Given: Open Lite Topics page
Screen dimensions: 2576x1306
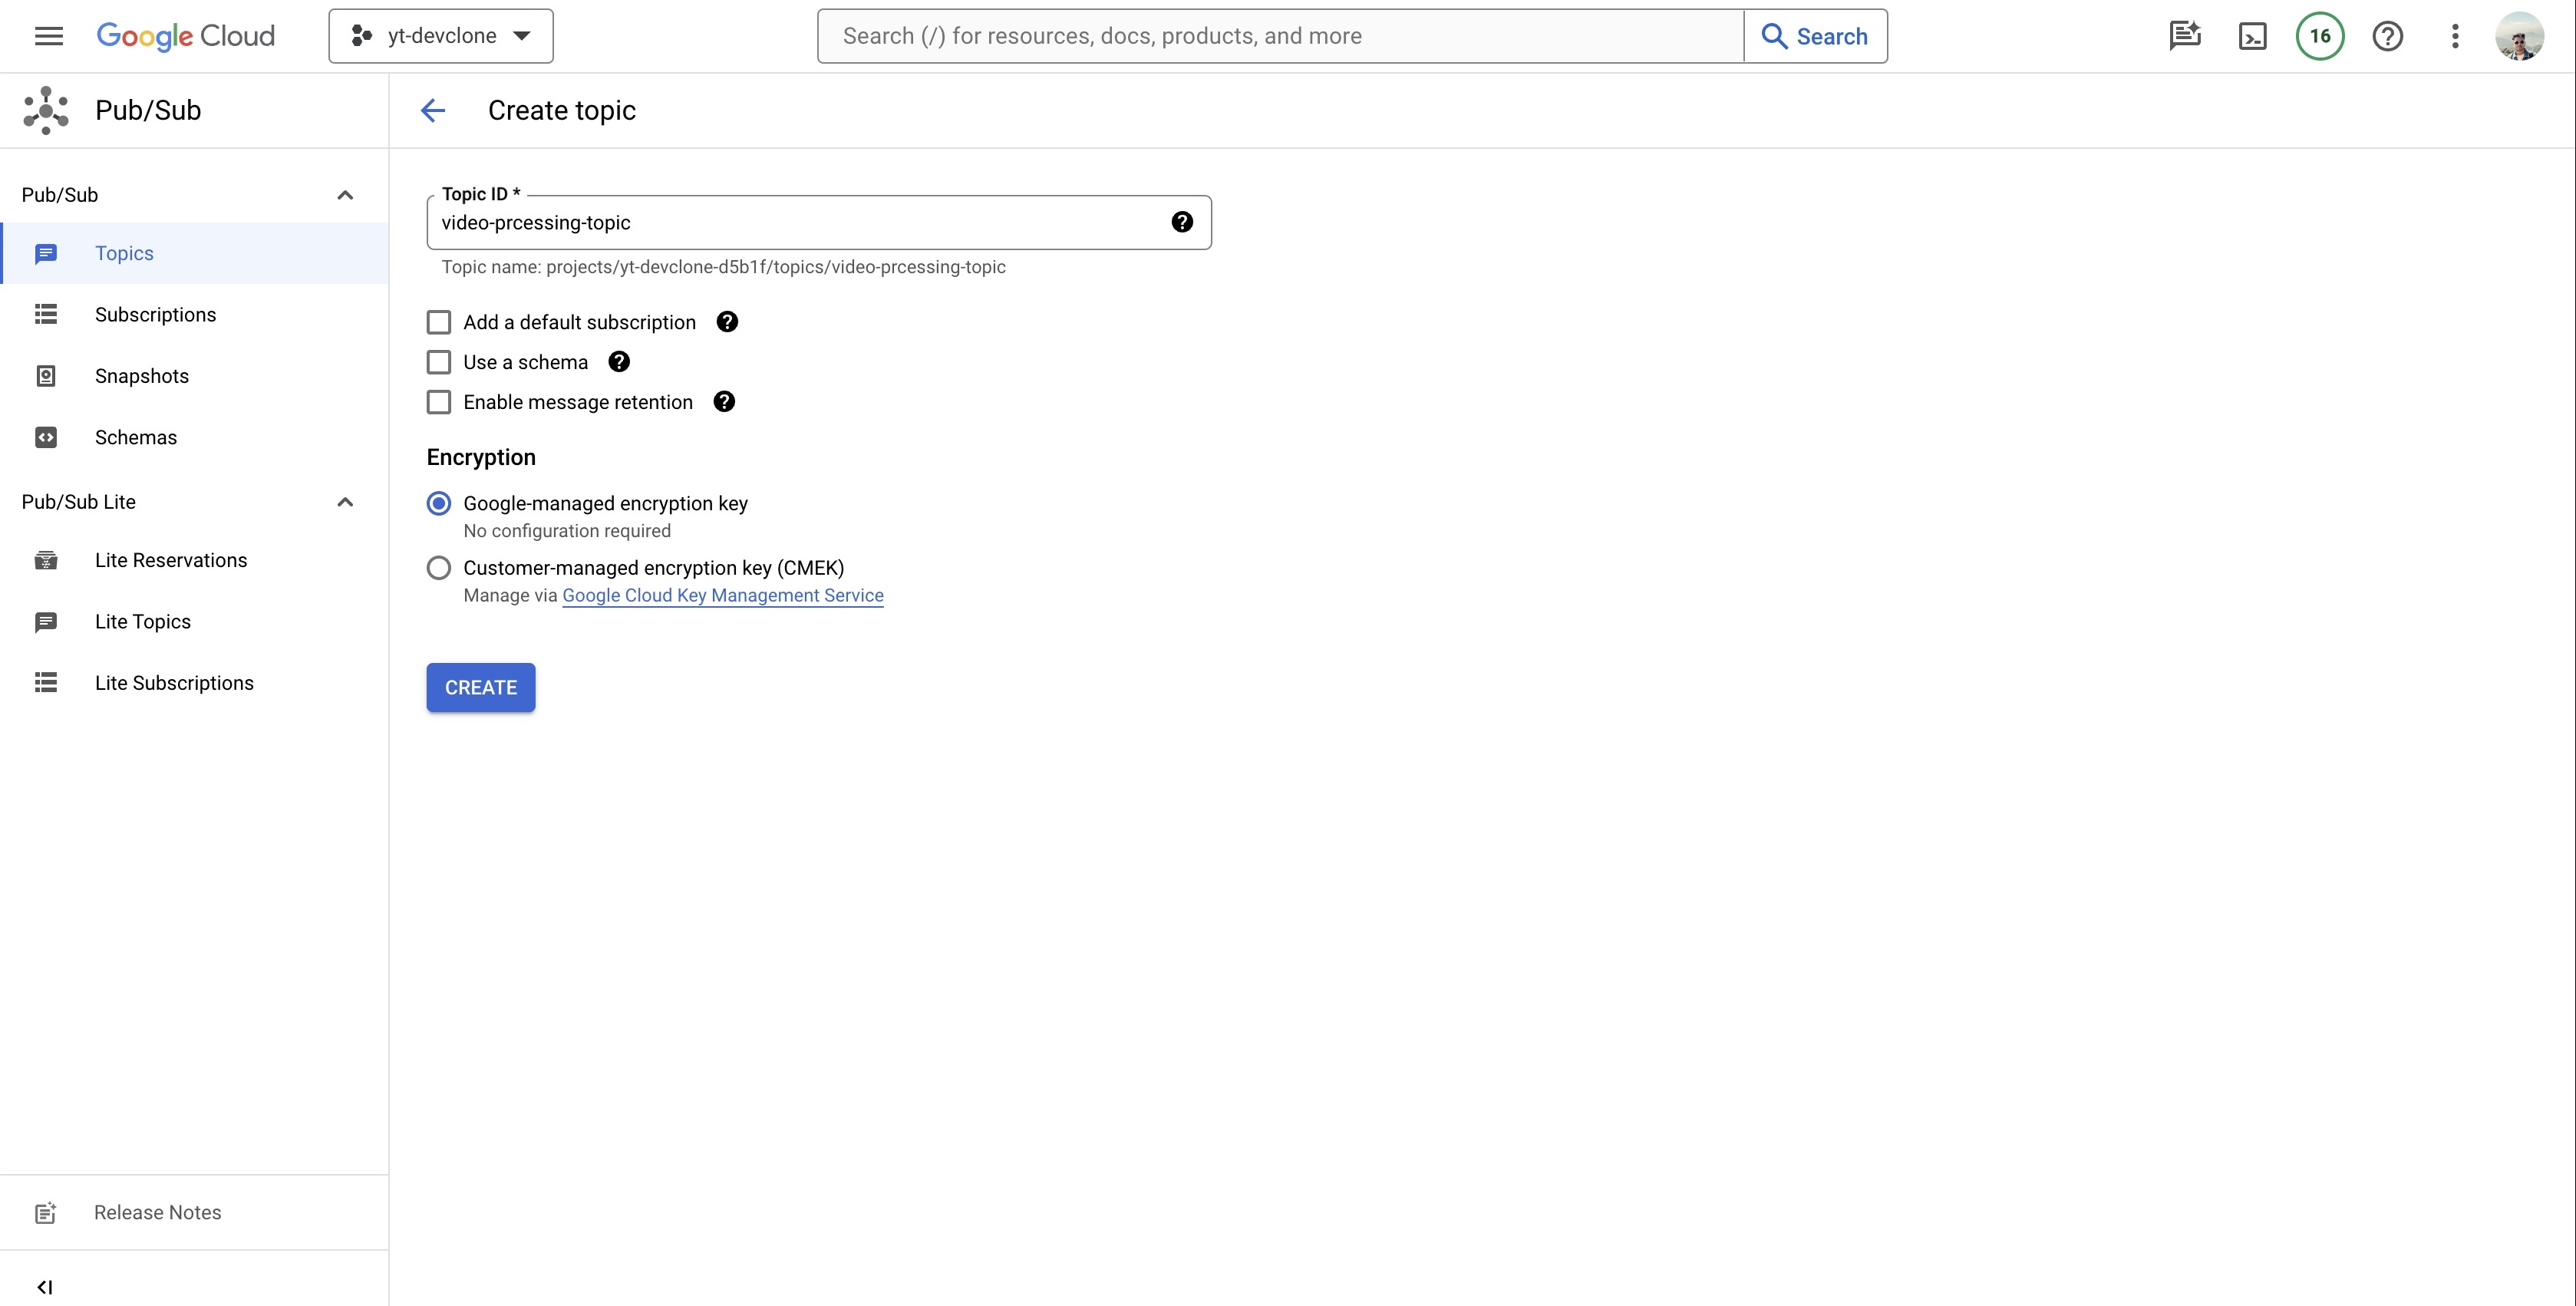Looking at the screenshot, I should [x=143, y=622].
